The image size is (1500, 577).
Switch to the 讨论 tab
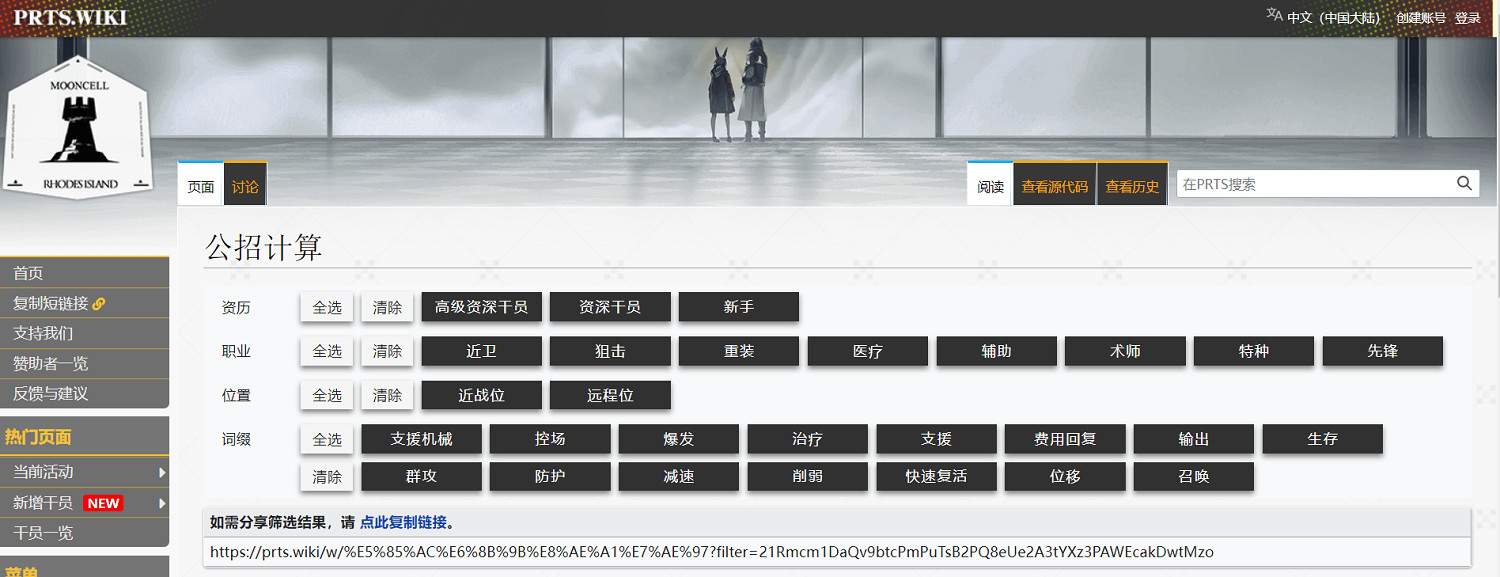[245, 187]
